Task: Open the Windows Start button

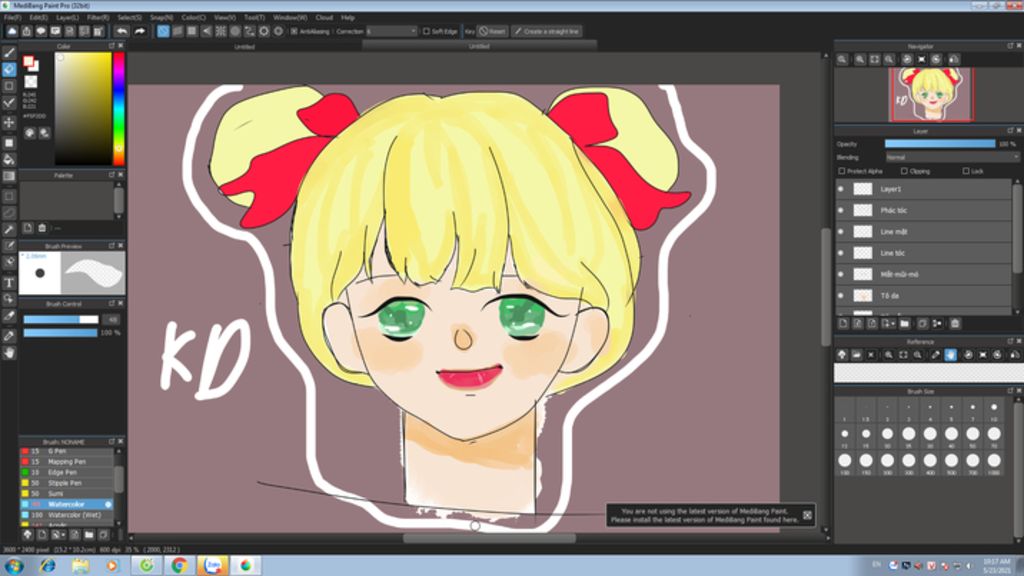Action: (14, 565)
